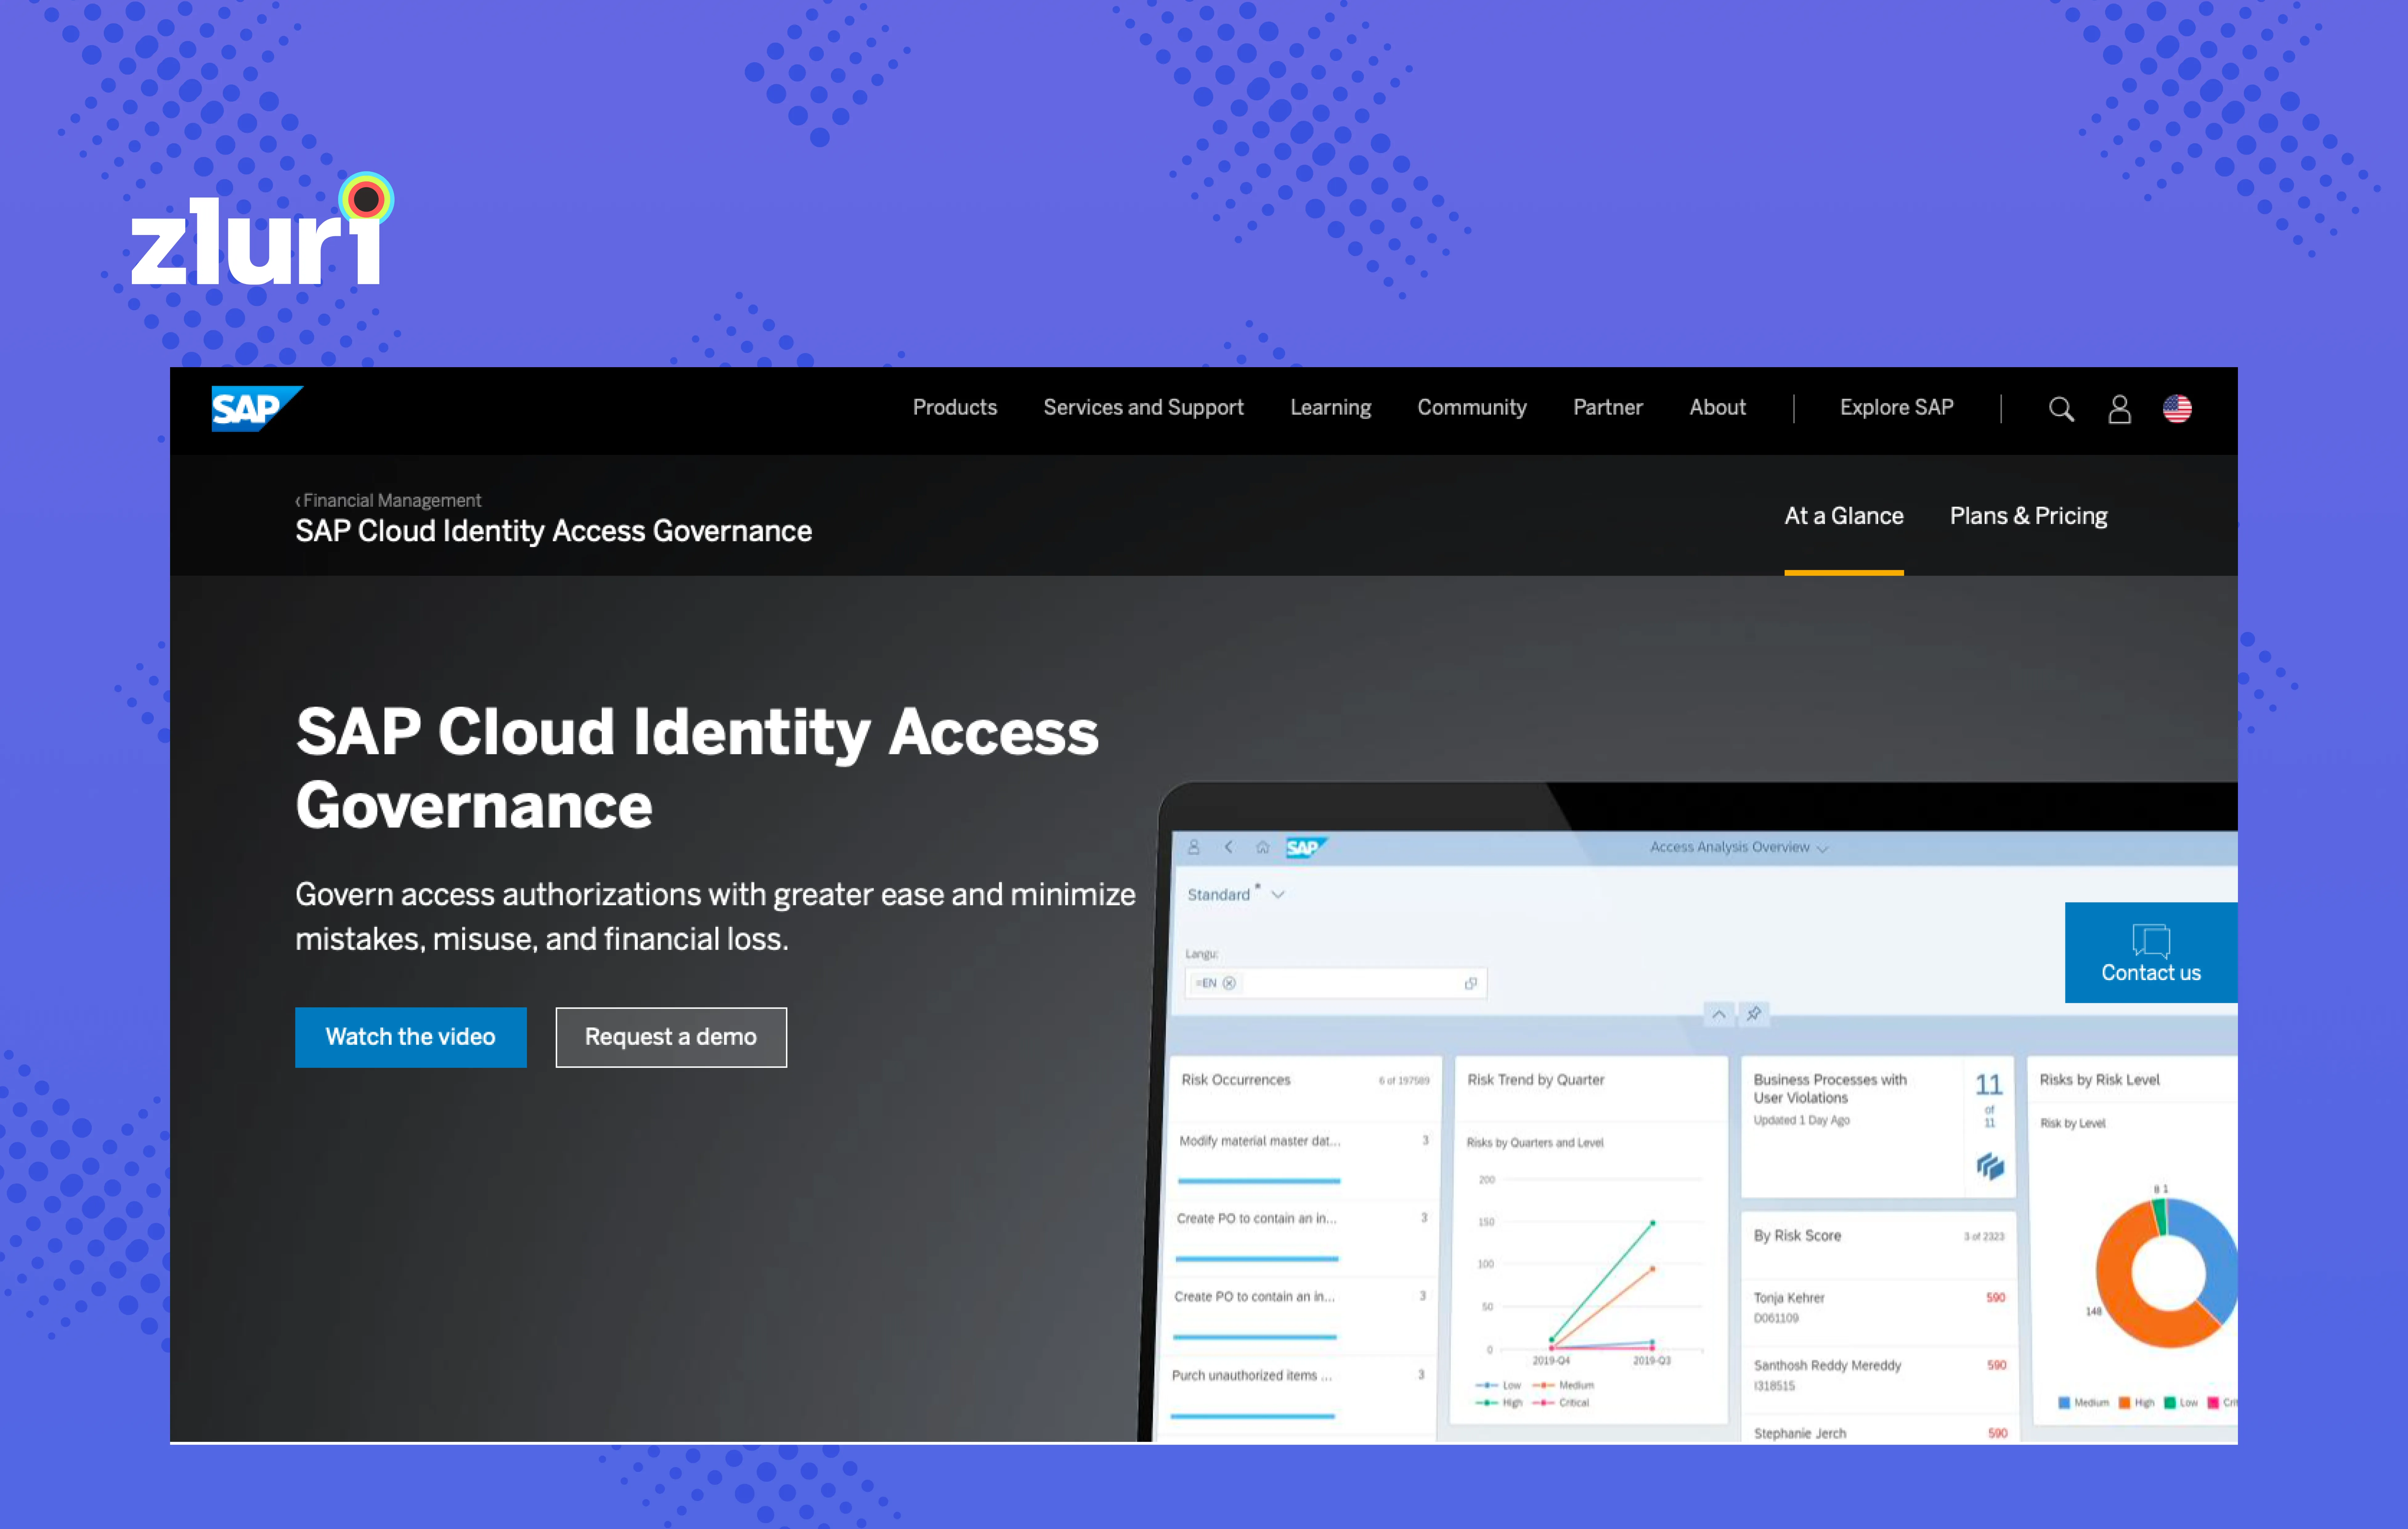Click the Langu input field

[1336, 983]
